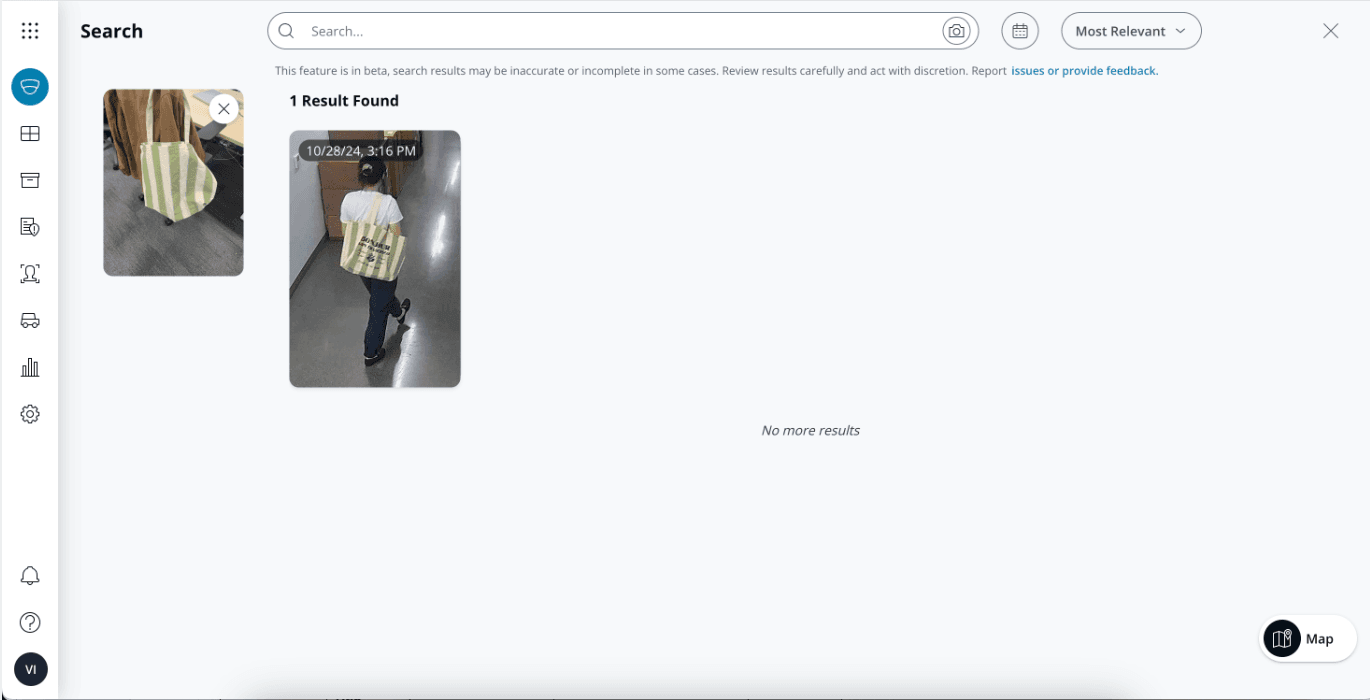Remove the tote bag reference image
1370x700 pixels.
224,108
